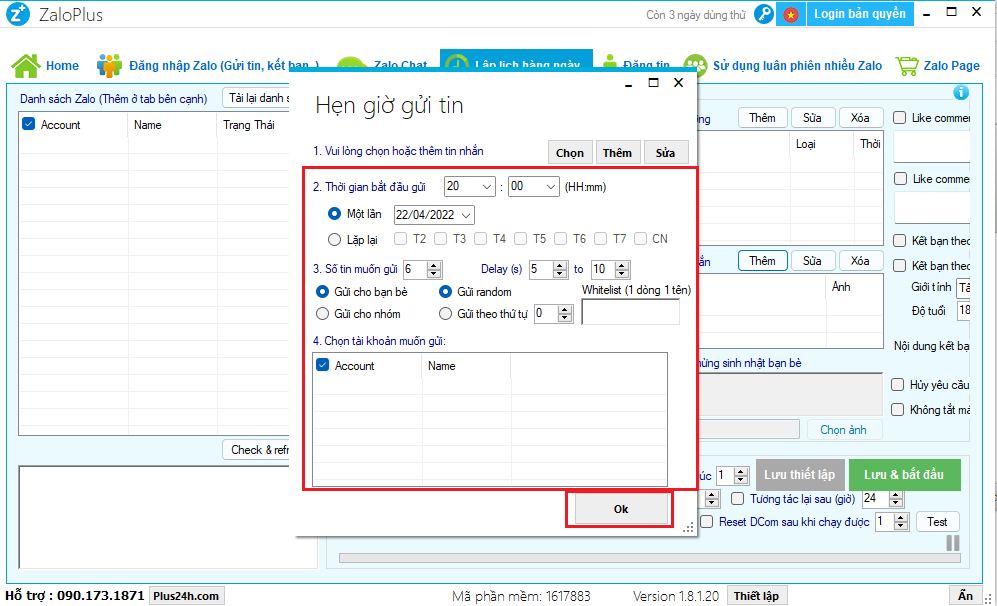Enable Reset DCom sau khi chạy checkbox
Image resolution: width=997 pixels, height=606 pixels.
click(x=707, y=521)
